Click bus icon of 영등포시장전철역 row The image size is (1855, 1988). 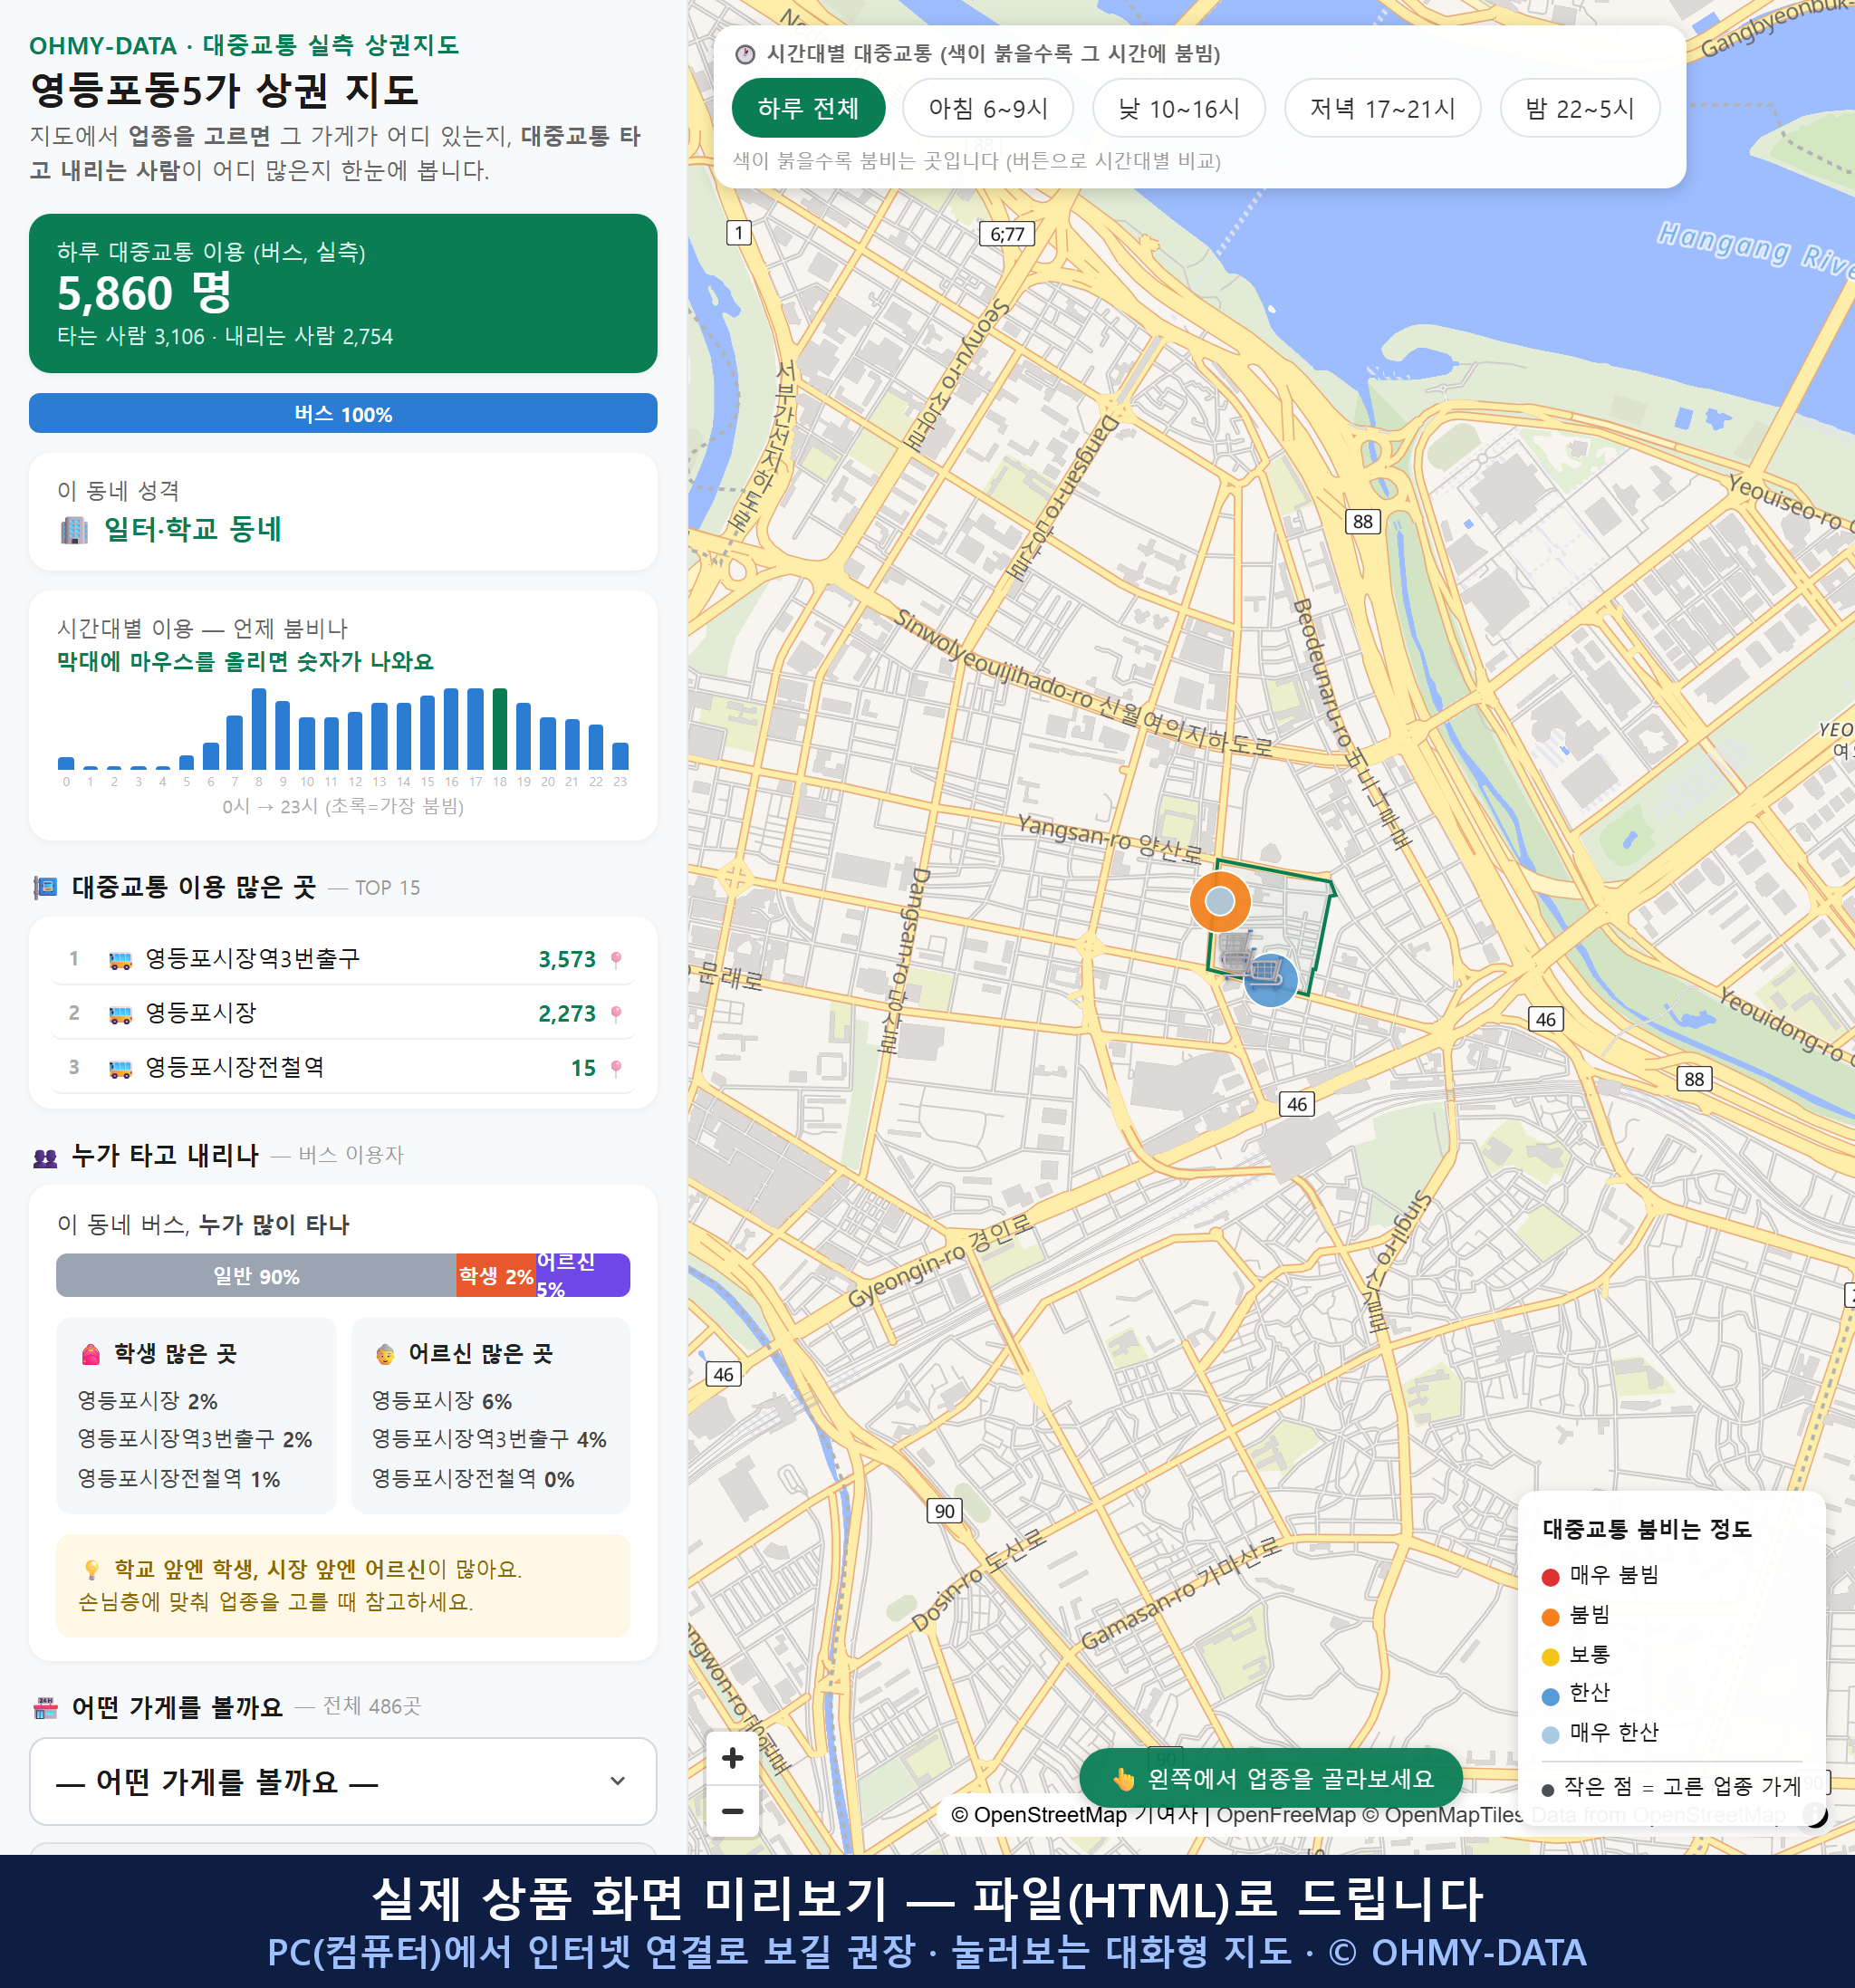pos(120,1068)
